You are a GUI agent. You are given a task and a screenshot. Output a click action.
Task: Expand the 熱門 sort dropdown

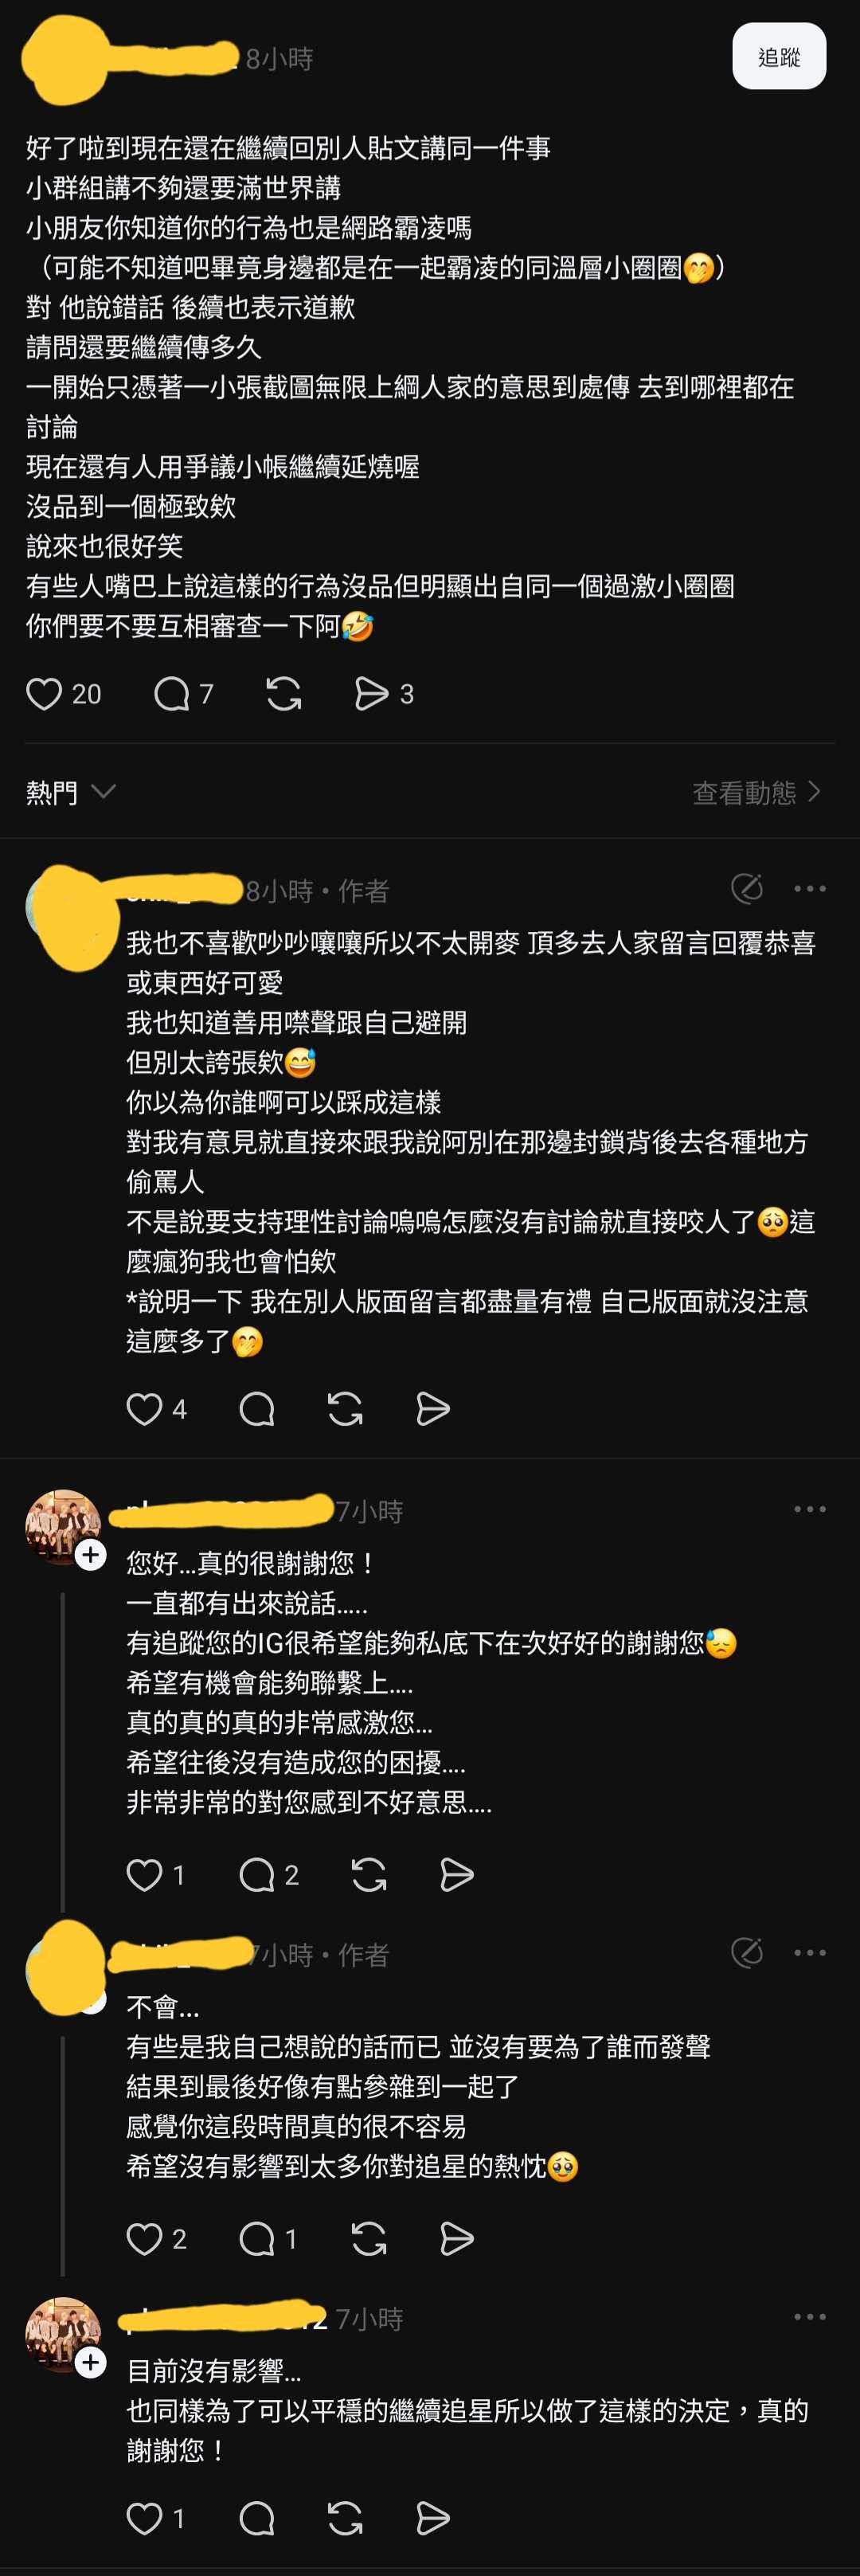tap(70, 792)
